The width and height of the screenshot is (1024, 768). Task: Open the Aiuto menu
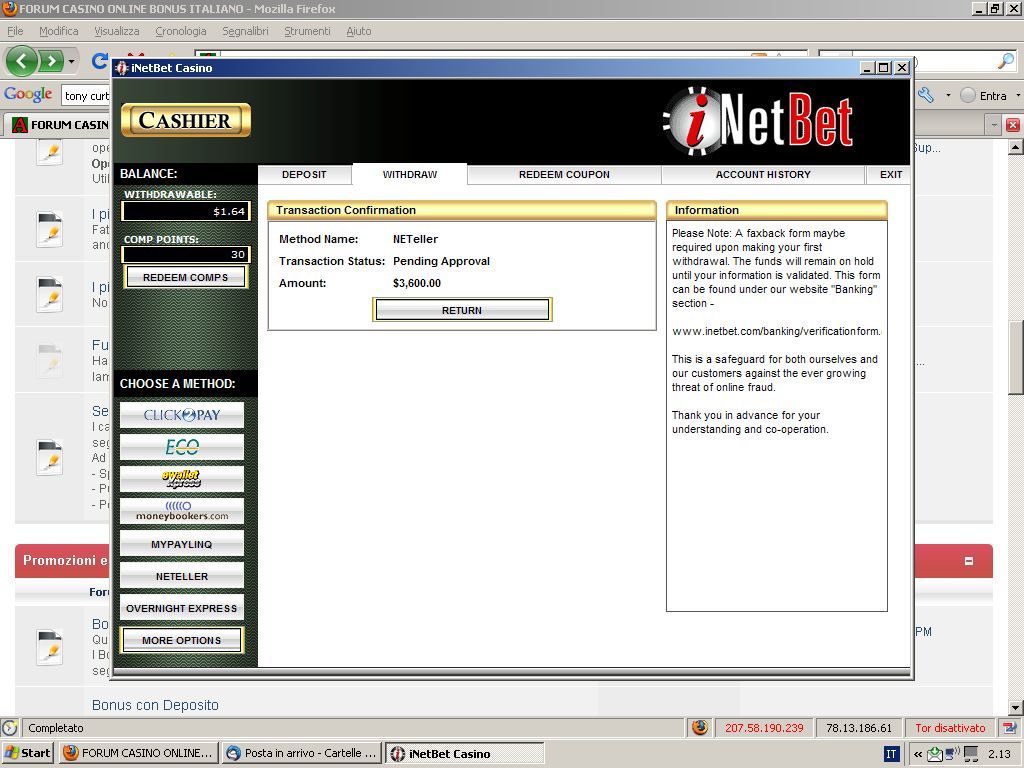click(359, 31)
